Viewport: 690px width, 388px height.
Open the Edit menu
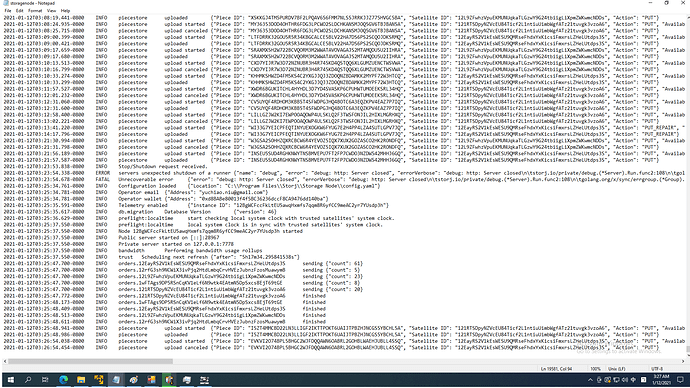pos(20,11)
